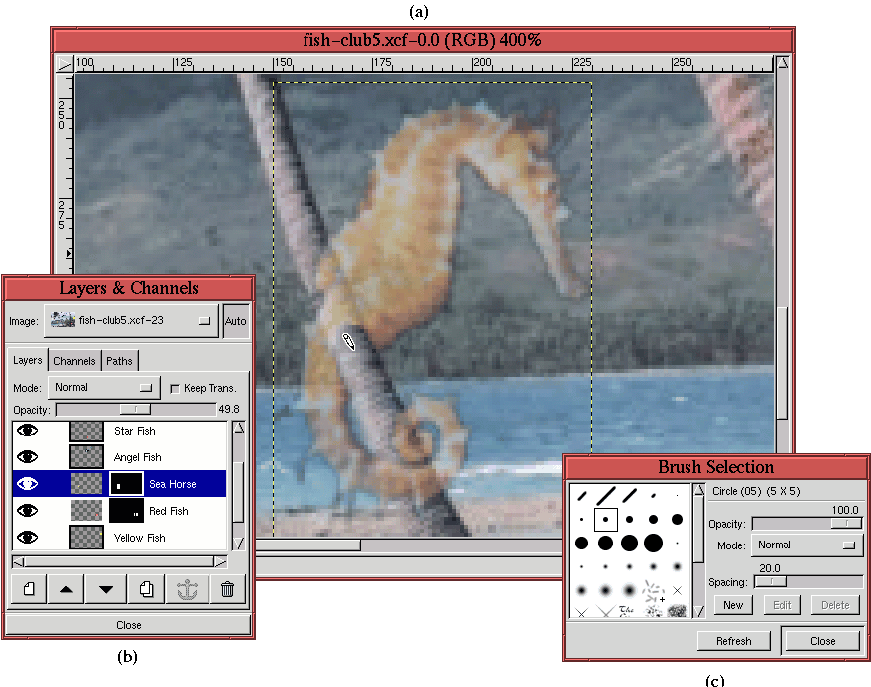This screenshot has height=687, width=871.
Task: Open the Mode dropdown in Brush Selection
Action: pos(807,546)
